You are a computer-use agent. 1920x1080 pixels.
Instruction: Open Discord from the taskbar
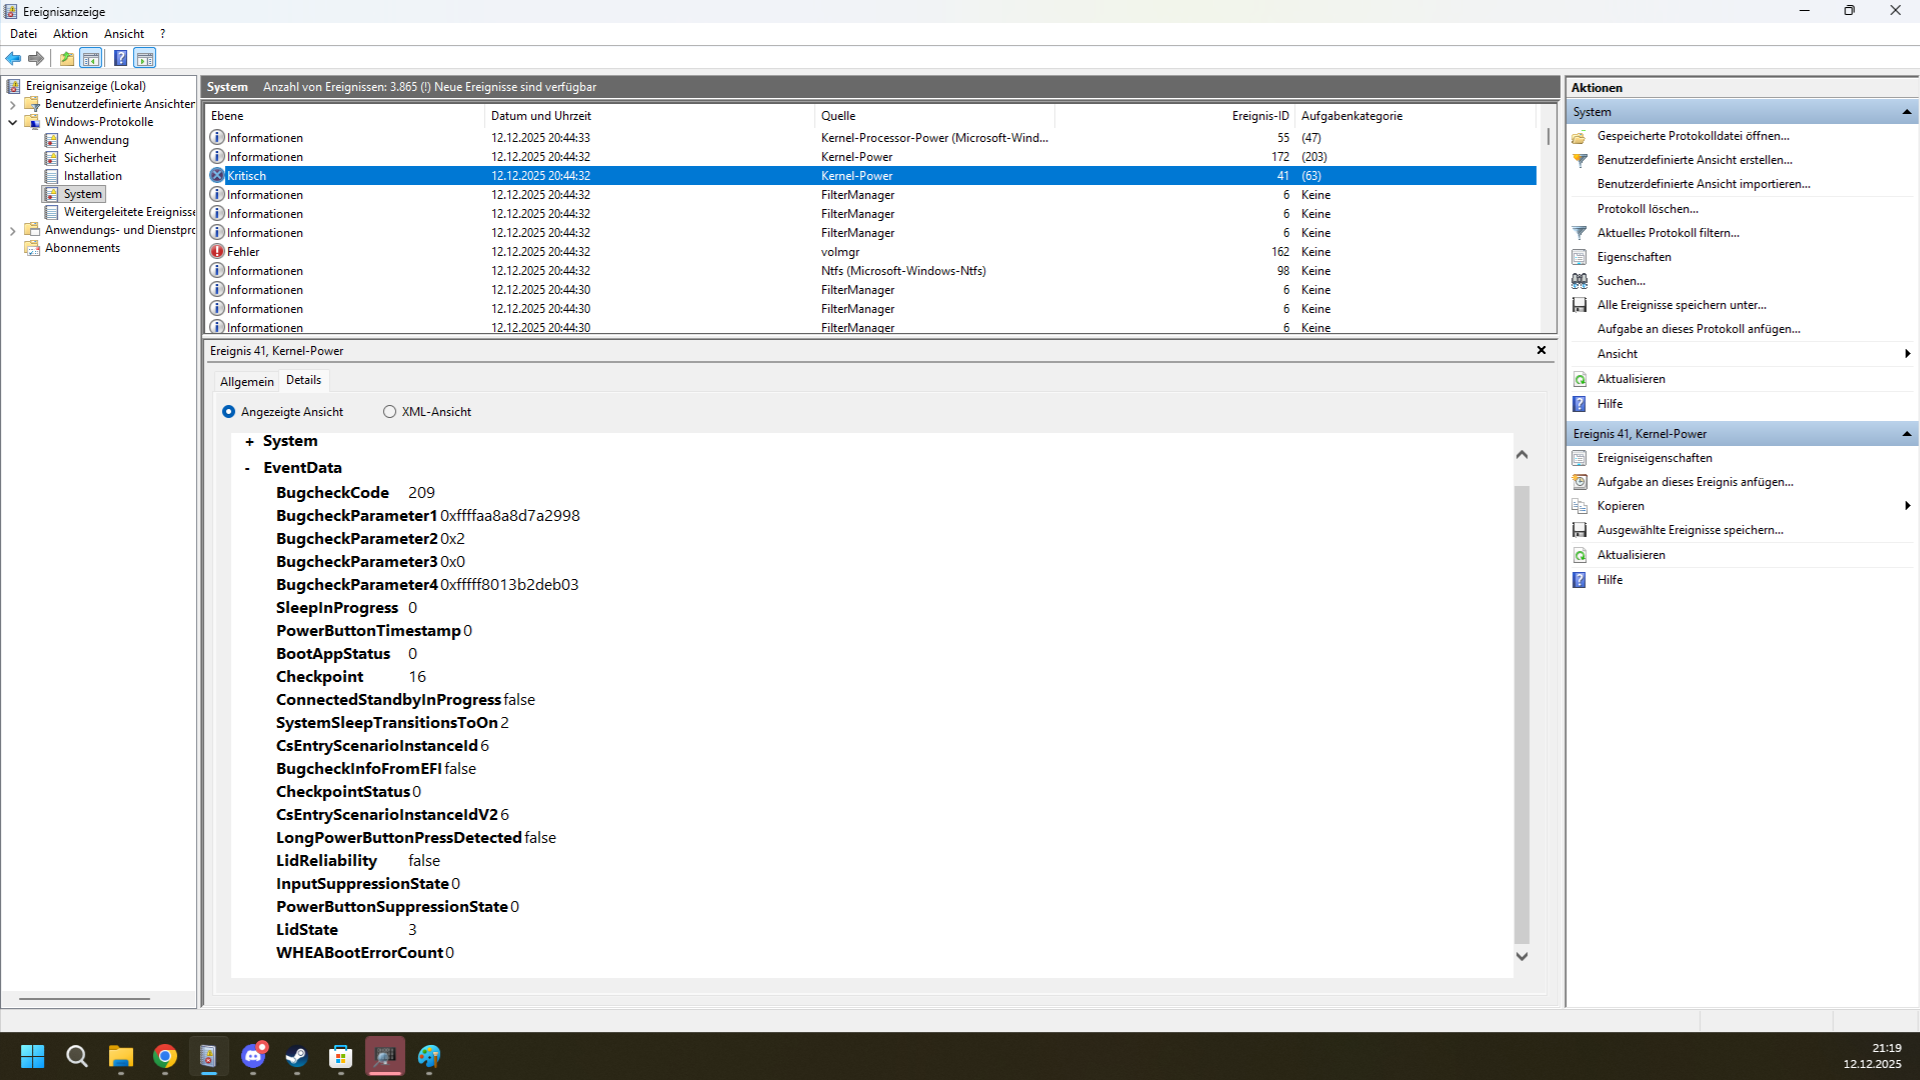point(253,1056)
